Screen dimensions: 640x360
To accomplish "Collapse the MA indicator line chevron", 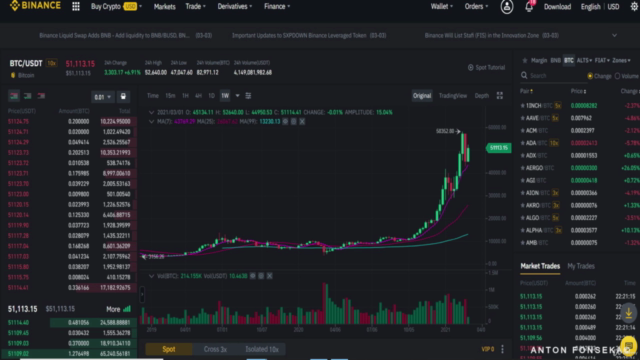I will coord(151,122).
